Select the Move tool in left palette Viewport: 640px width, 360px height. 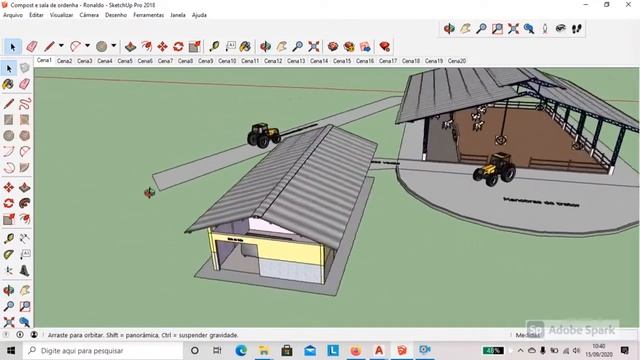(x=9, y=187)
